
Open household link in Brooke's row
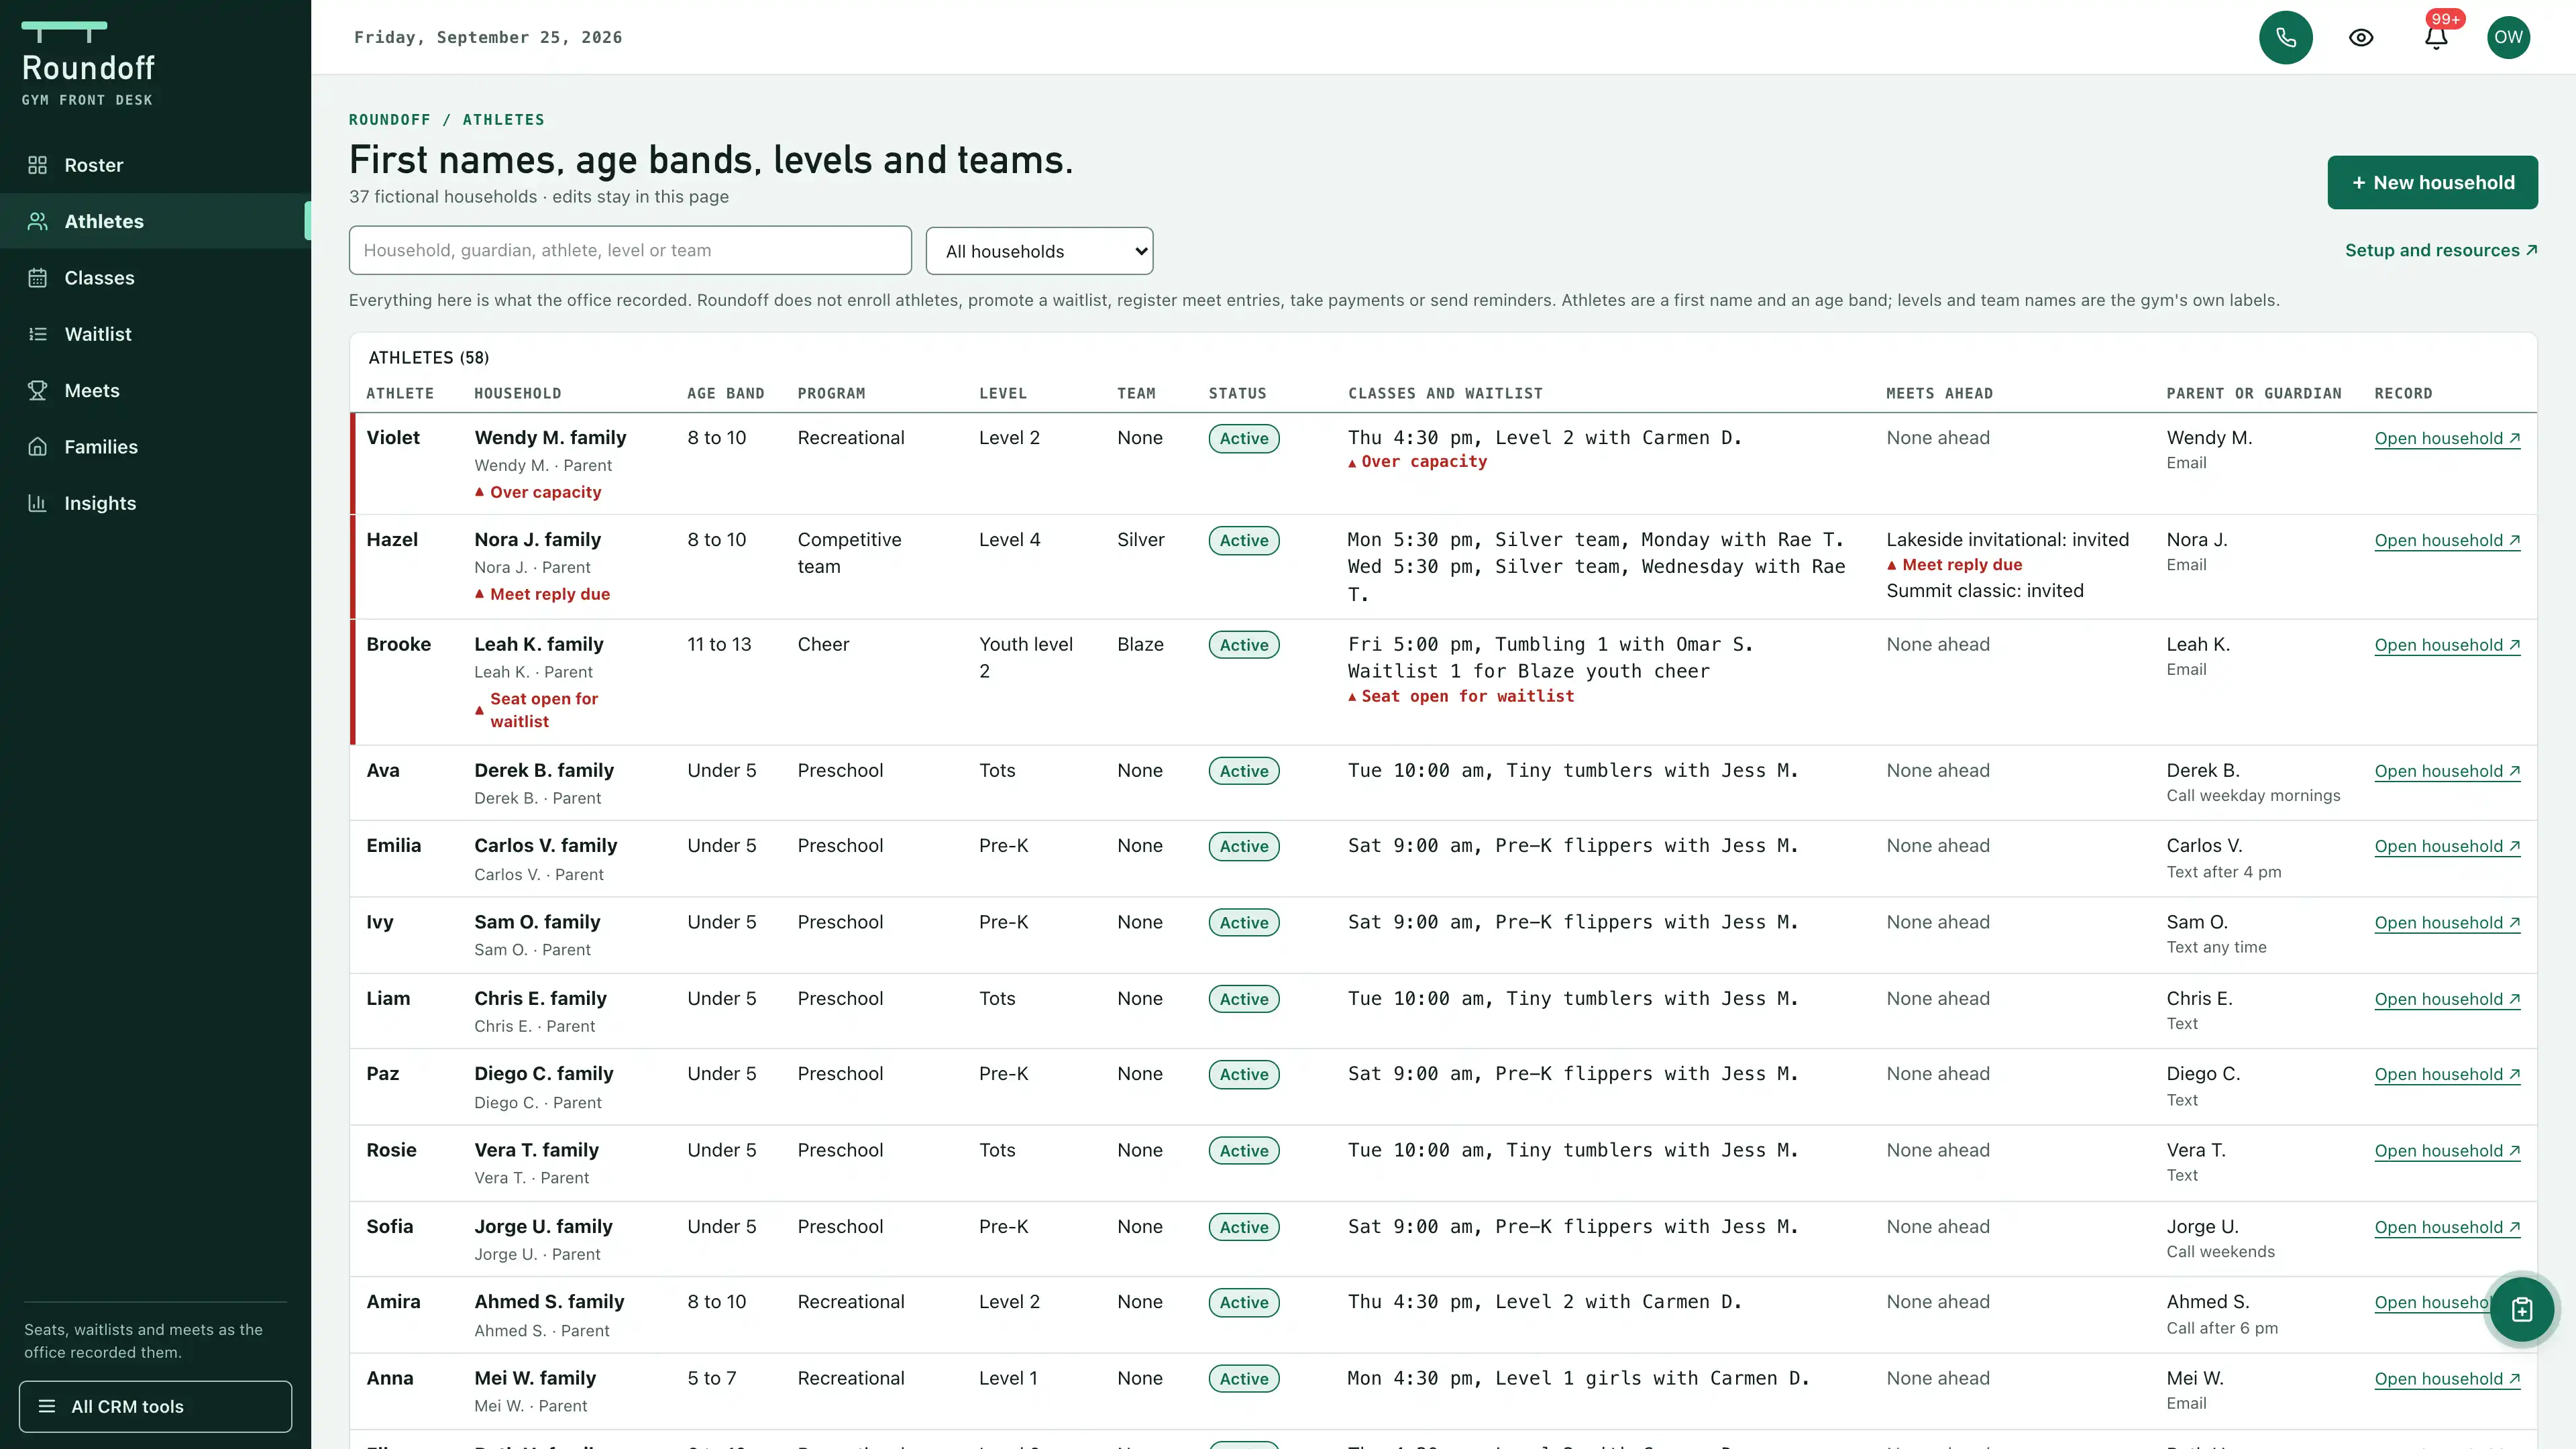pyautogui.click(x=2447, y=645)
